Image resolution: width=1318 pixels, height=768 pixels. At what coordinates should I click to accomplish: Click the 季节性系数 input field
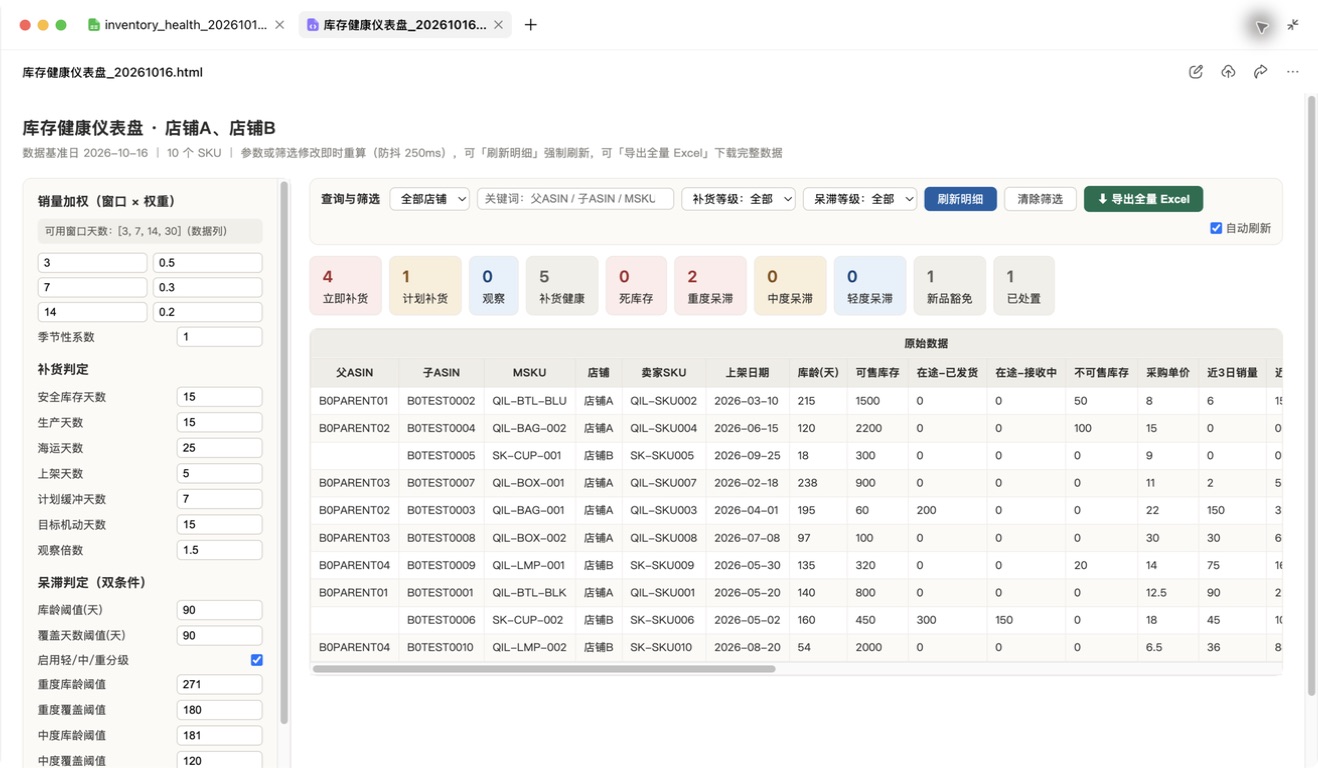(219, 337)
